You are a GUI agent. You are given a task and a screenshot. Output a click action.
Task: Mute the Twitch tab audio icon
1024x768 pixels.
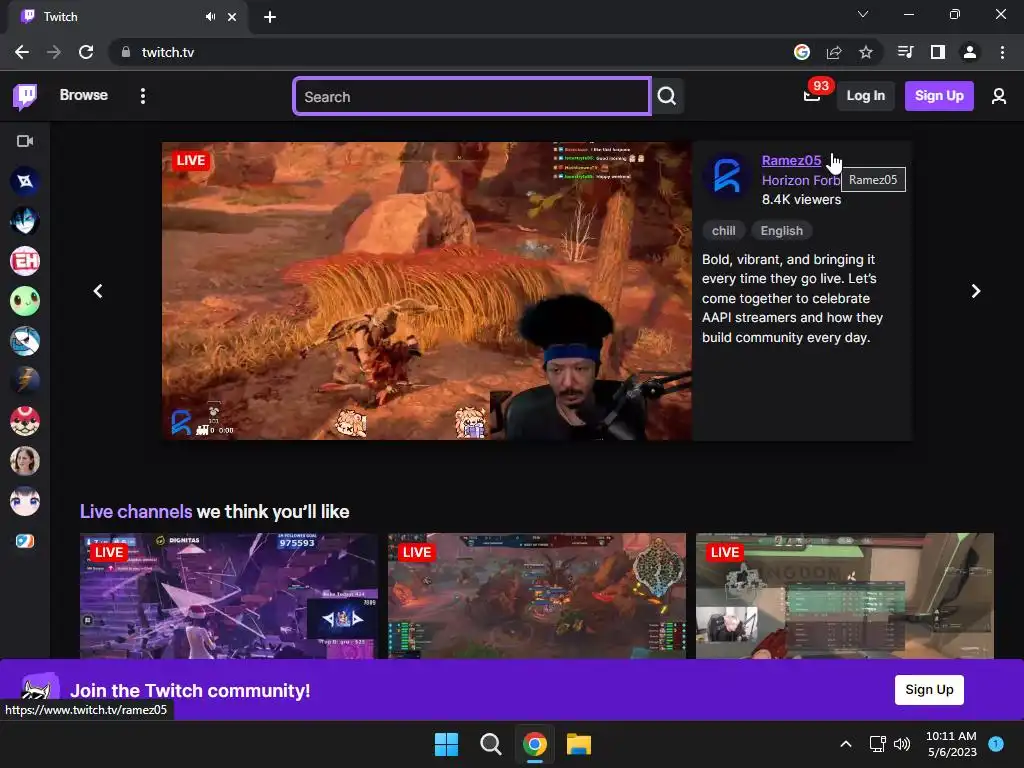210,17
